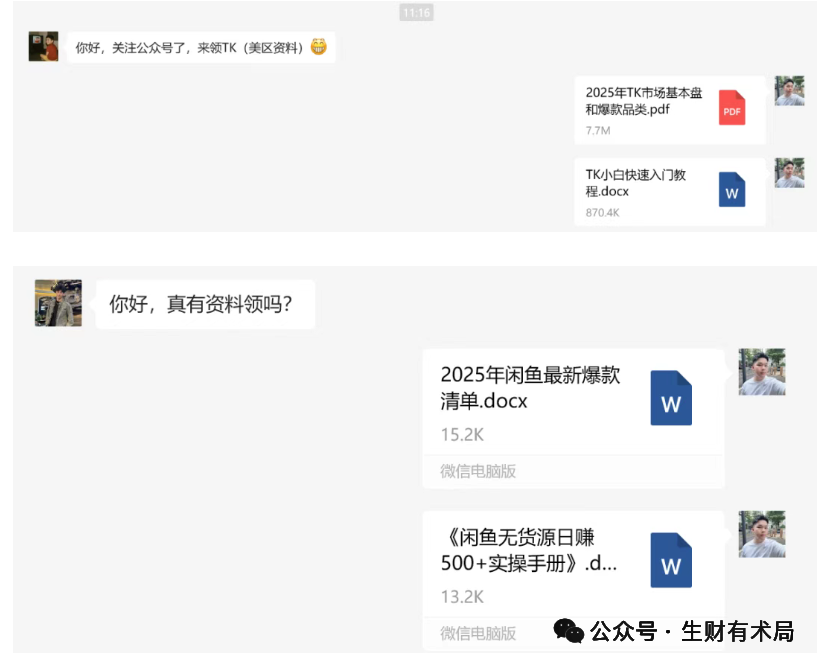Click avatar next to the TK市场基本盘 PDF message
The image size is (821, 664).
coord(789,91)
